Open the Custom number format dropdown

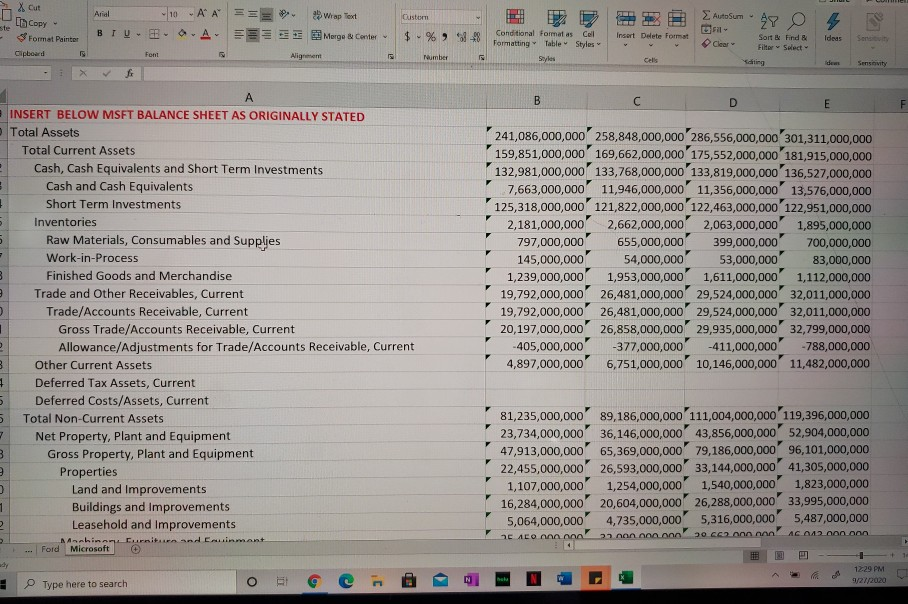pos(478,17)
